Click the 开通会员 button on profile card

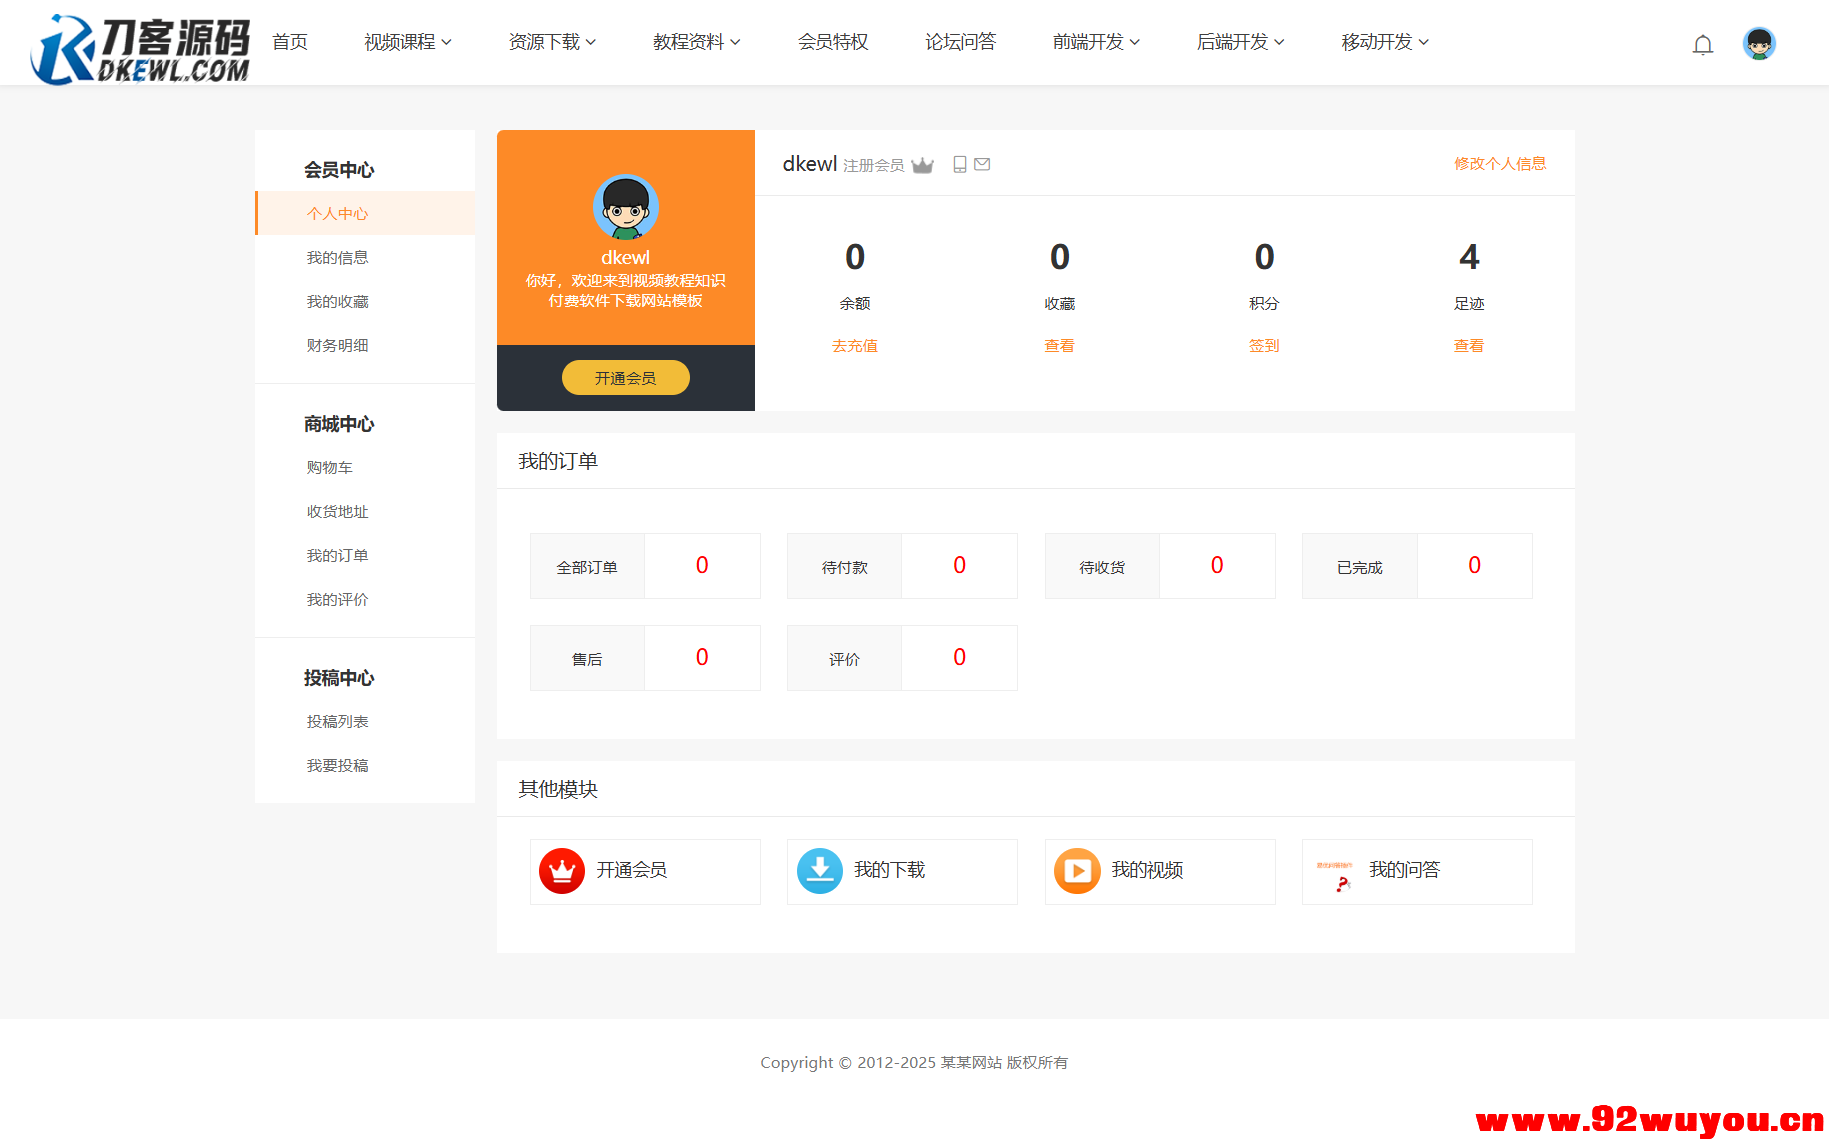click(625, 377)
